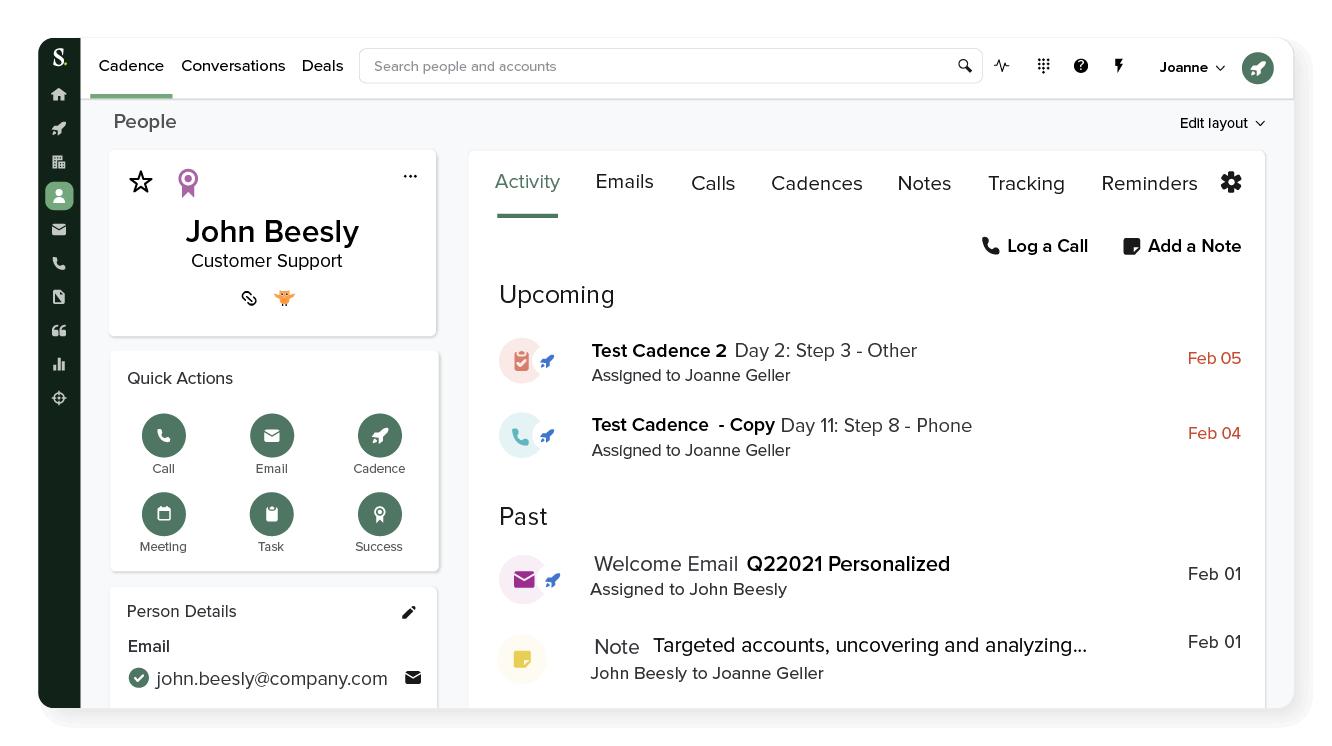Expand the Edit layout dropdown
Viewport: 1332px width, 746px height.
[x=1221, y=122]
